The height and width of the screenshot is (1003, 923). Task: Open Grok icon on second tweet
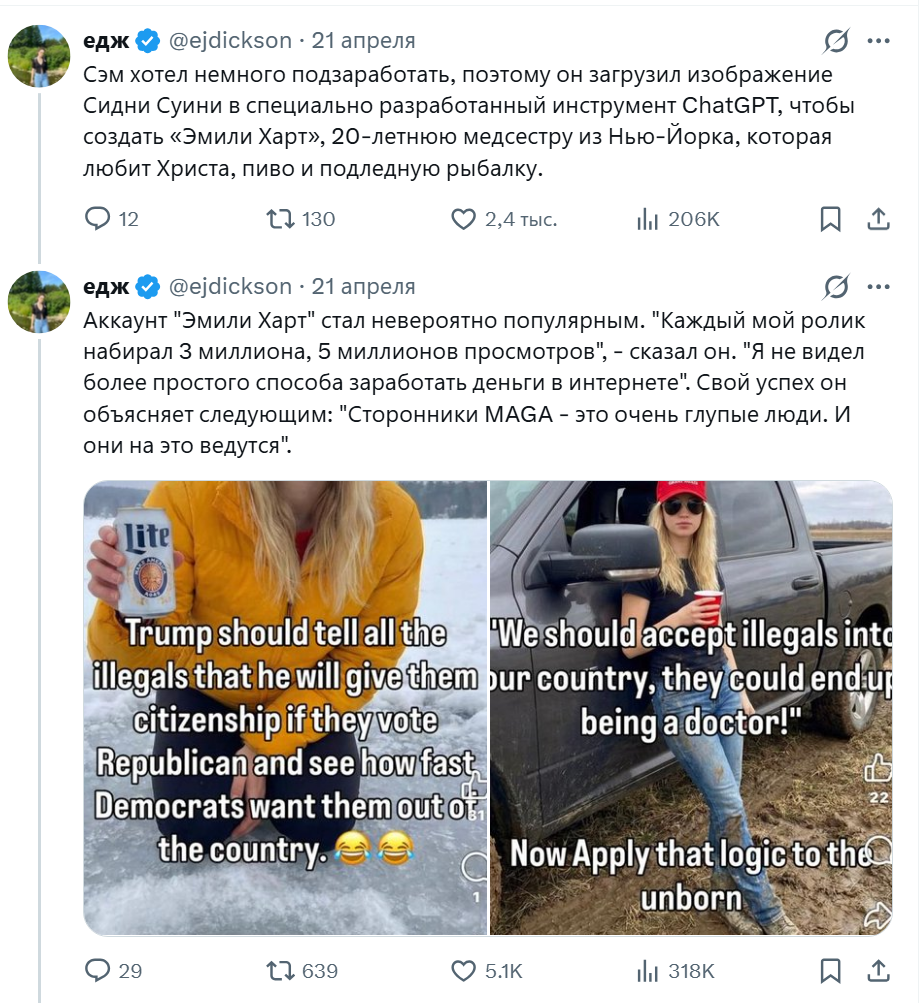click(836, 287)
